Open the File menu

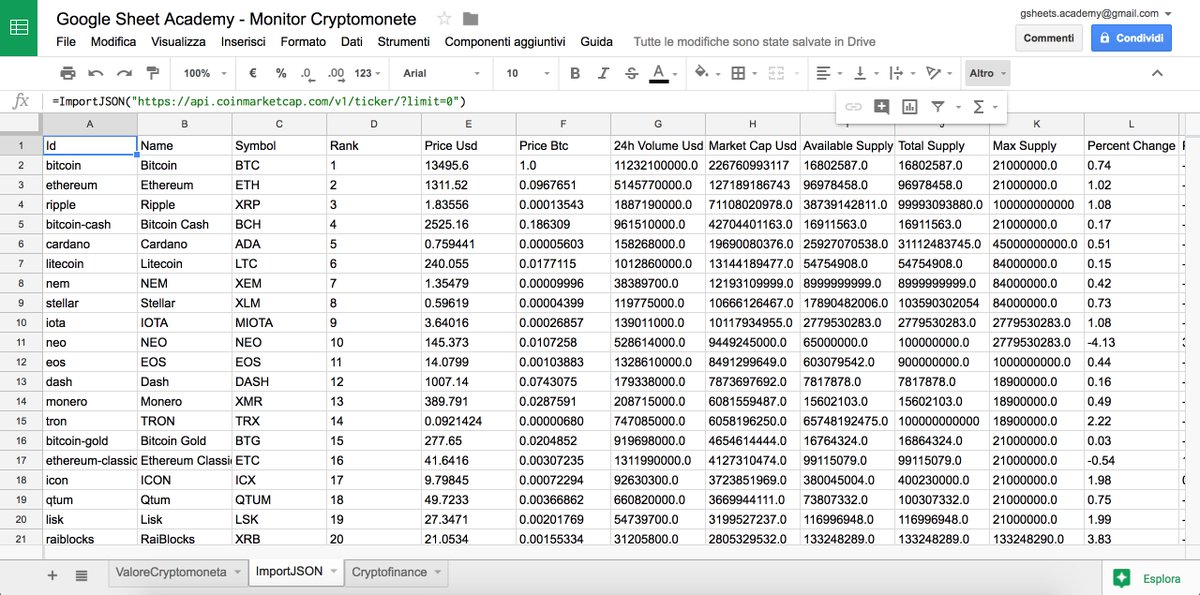pyautogui.click(x=66, y=42)
